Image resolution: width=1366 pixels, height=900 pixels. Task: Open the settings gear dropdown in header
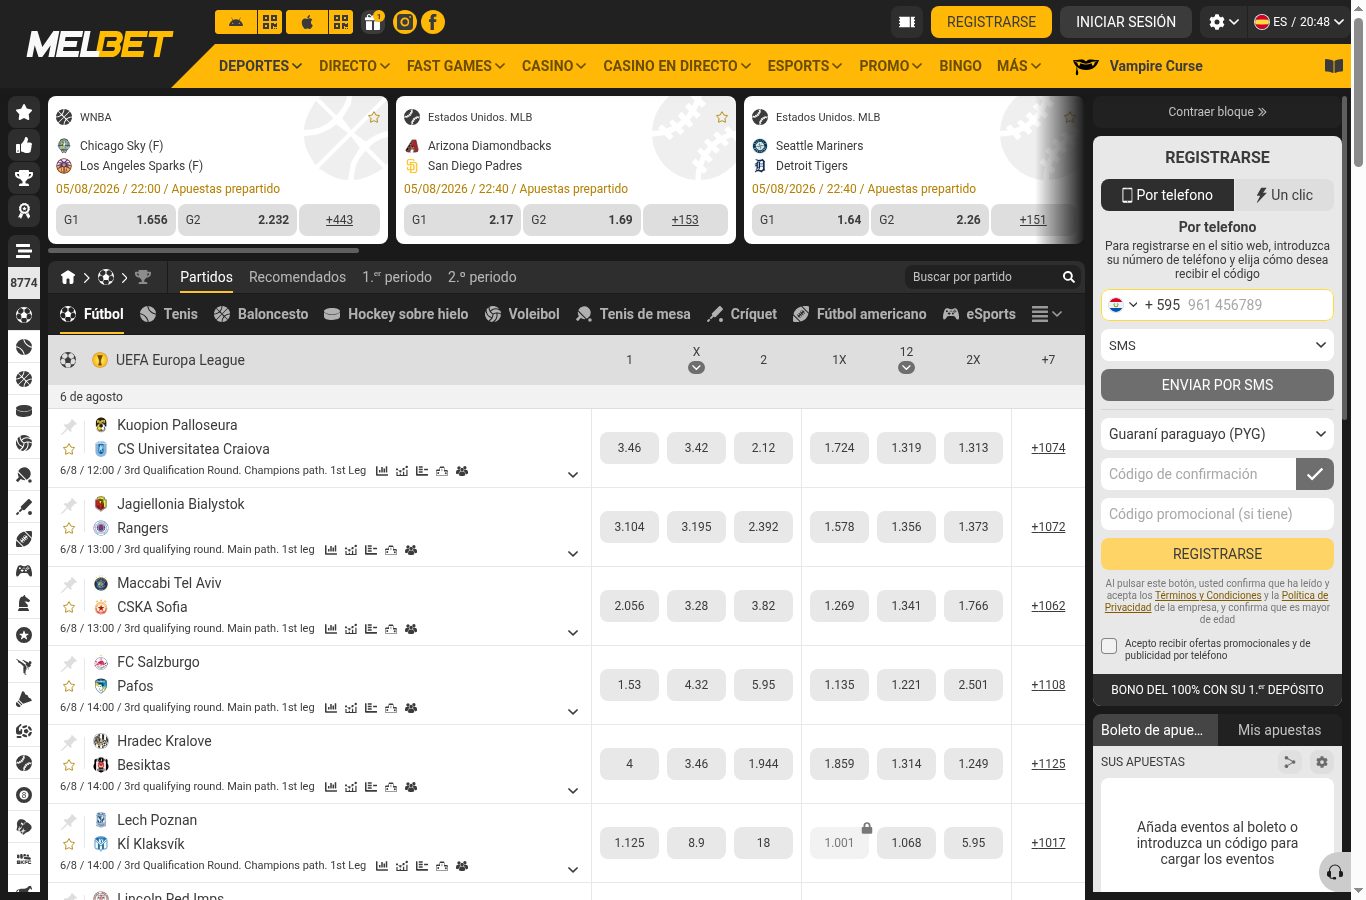1224,22
